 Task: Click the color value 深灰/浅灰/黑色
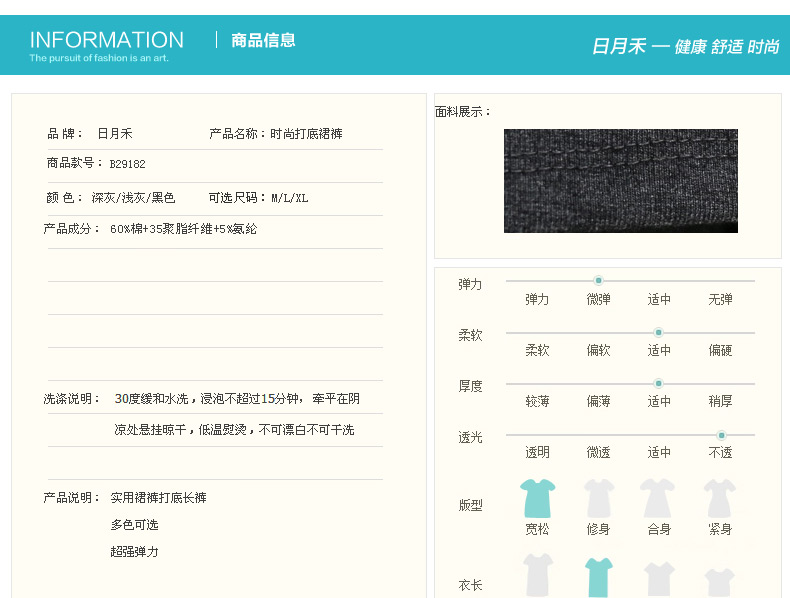coord(133,198)
